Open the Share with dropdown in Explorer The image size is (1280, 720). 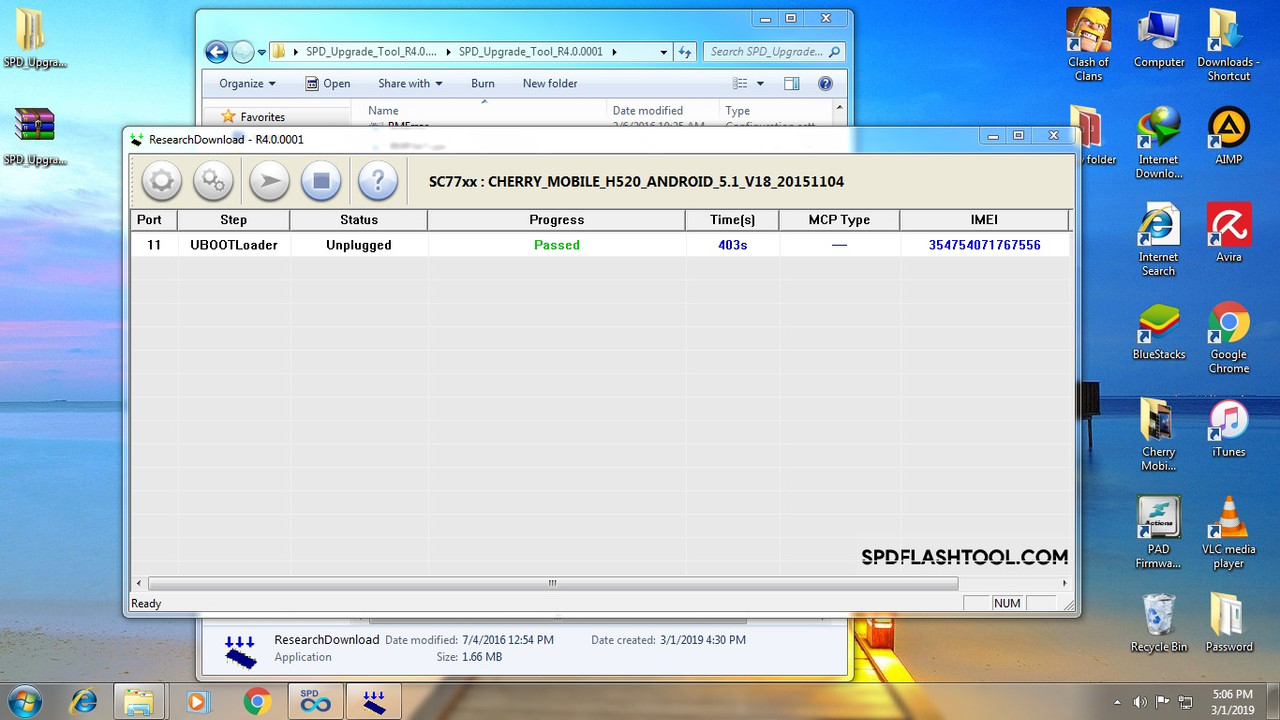point(410,84)
